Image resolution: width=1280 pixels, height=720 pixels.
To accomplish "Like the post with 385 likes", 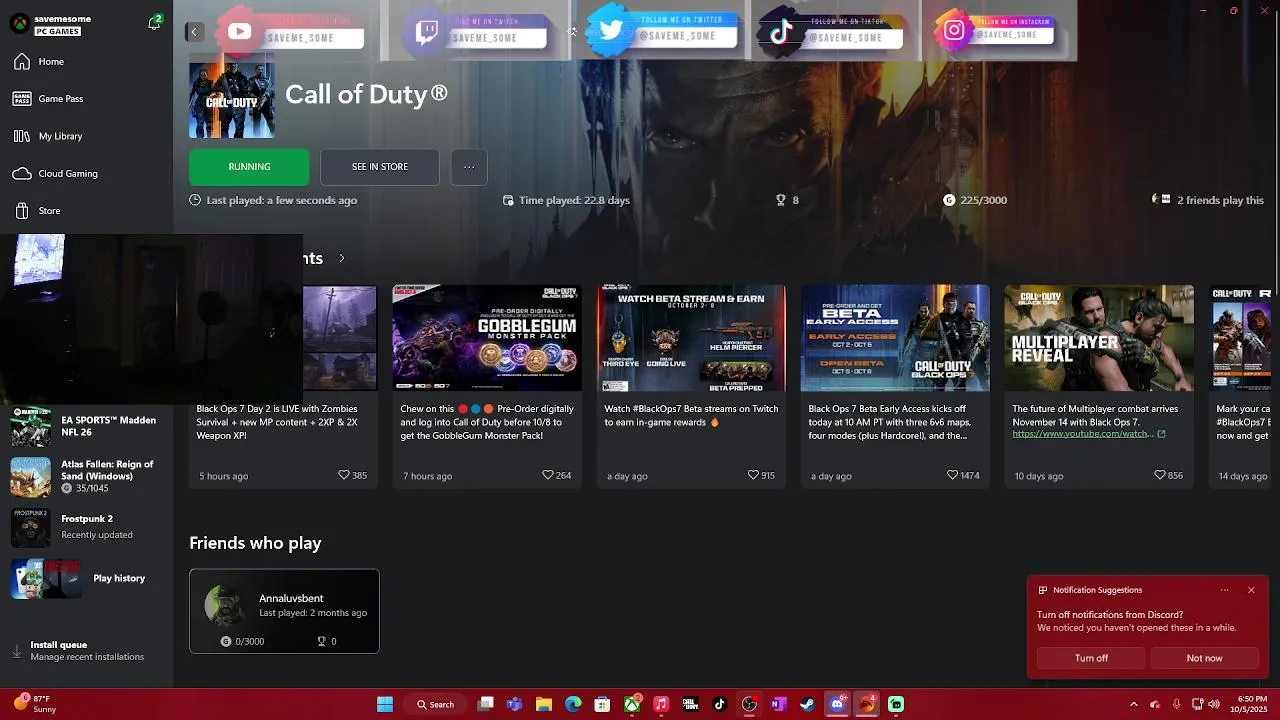I will click(344, 475).
